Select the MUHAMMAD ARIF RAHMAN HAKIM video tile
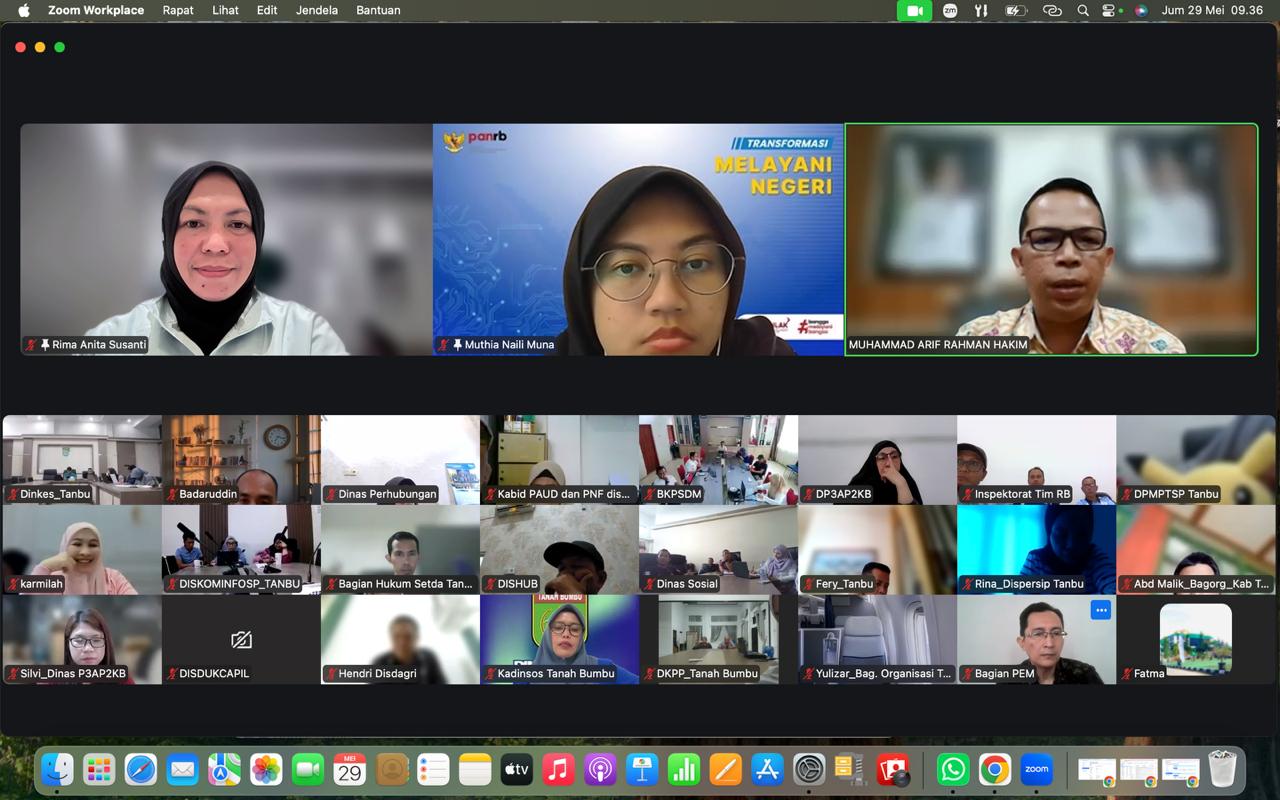Image resolution: width=1280 pixels, height=800 pixels. tap(1051, 239)
